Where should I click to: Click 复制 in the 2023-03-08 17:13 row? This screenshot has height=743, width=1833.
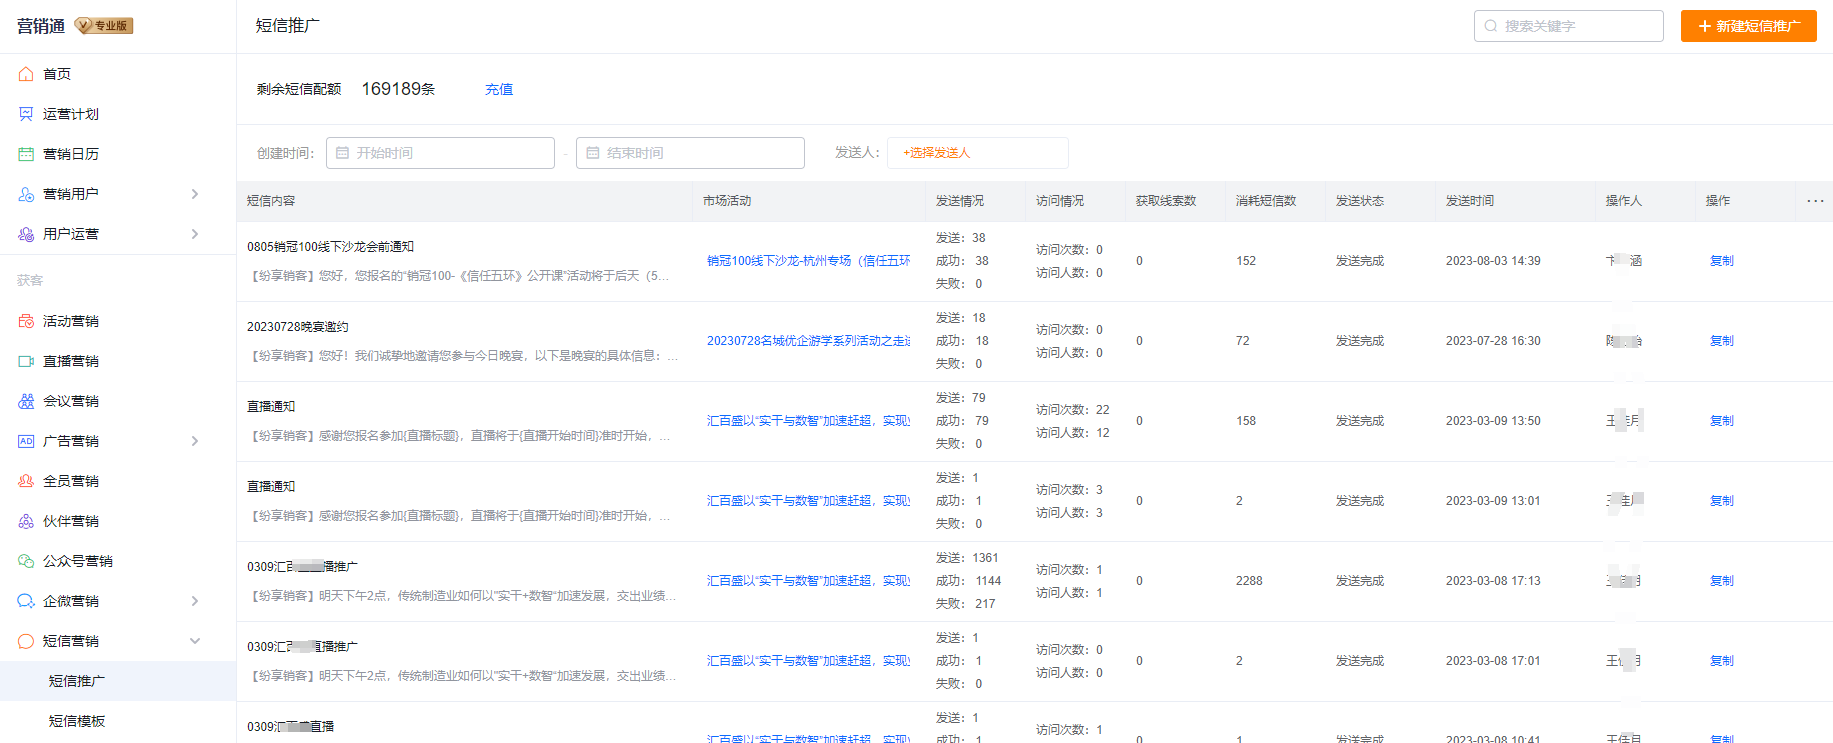tap(1721, 581)
